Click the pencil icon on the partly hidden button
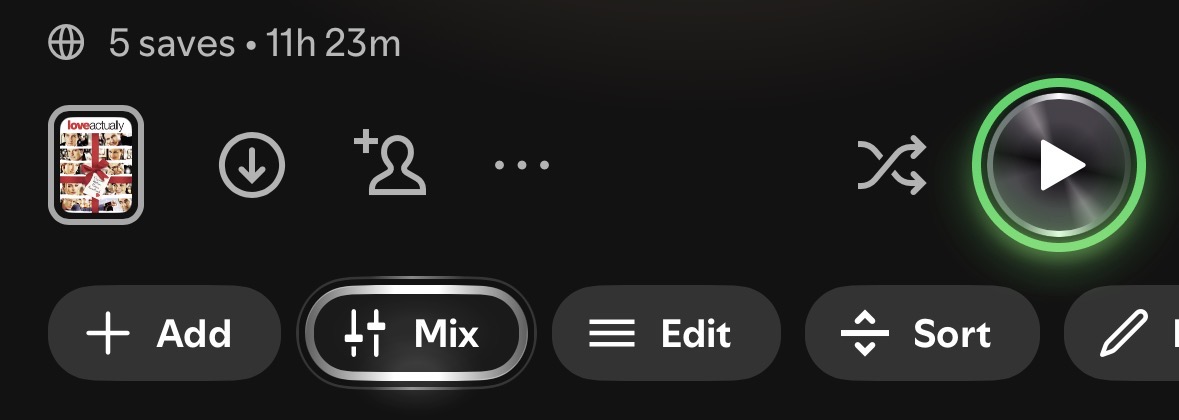This screenshot has width=1179, height=420. click(x=1124, y=333)
